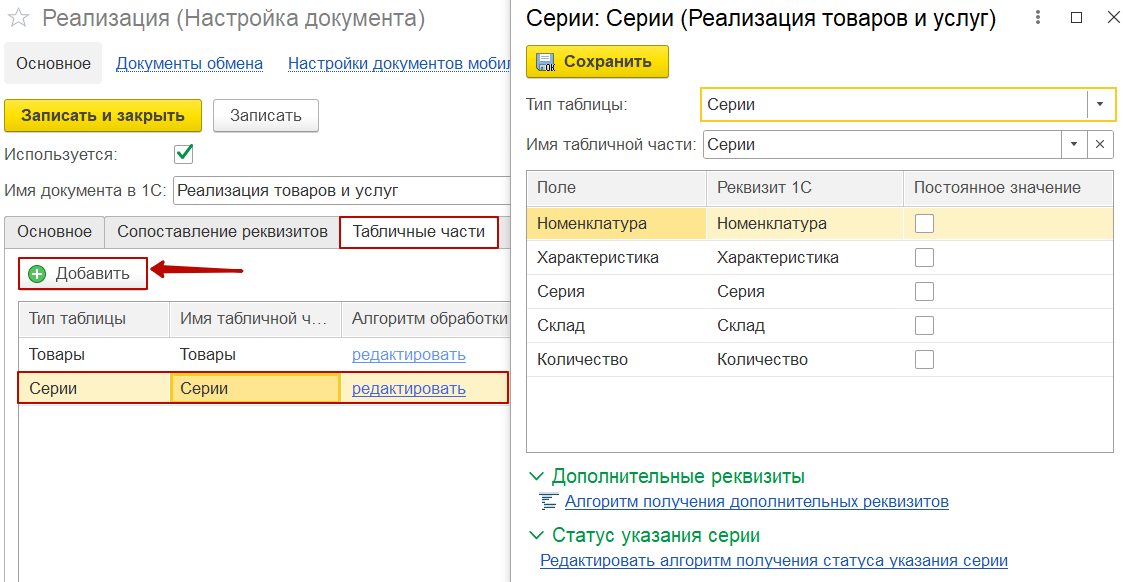Viewport: 1123px width, 582px height.
Task: Add the form to favorites with star icon
Action: click(18, 19)
